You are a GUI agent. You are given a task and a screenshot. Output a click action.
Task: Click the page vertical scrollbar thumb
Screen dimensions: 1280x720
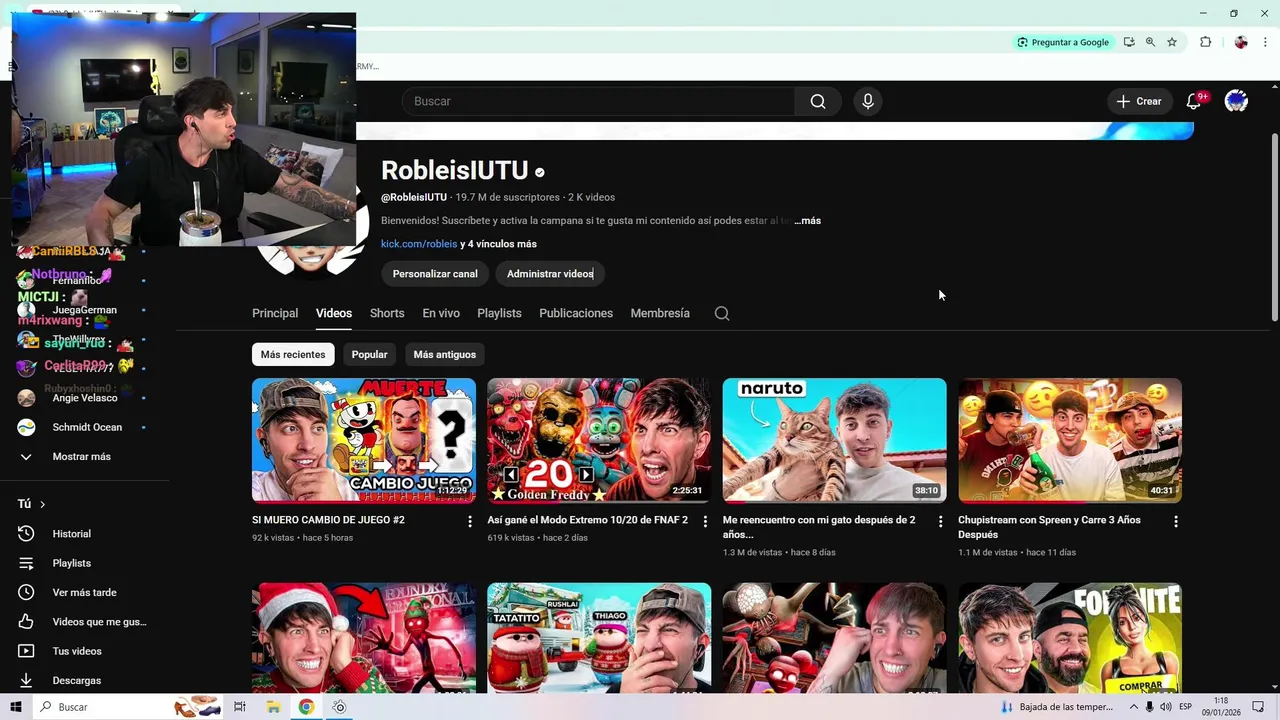point(1274,226)
